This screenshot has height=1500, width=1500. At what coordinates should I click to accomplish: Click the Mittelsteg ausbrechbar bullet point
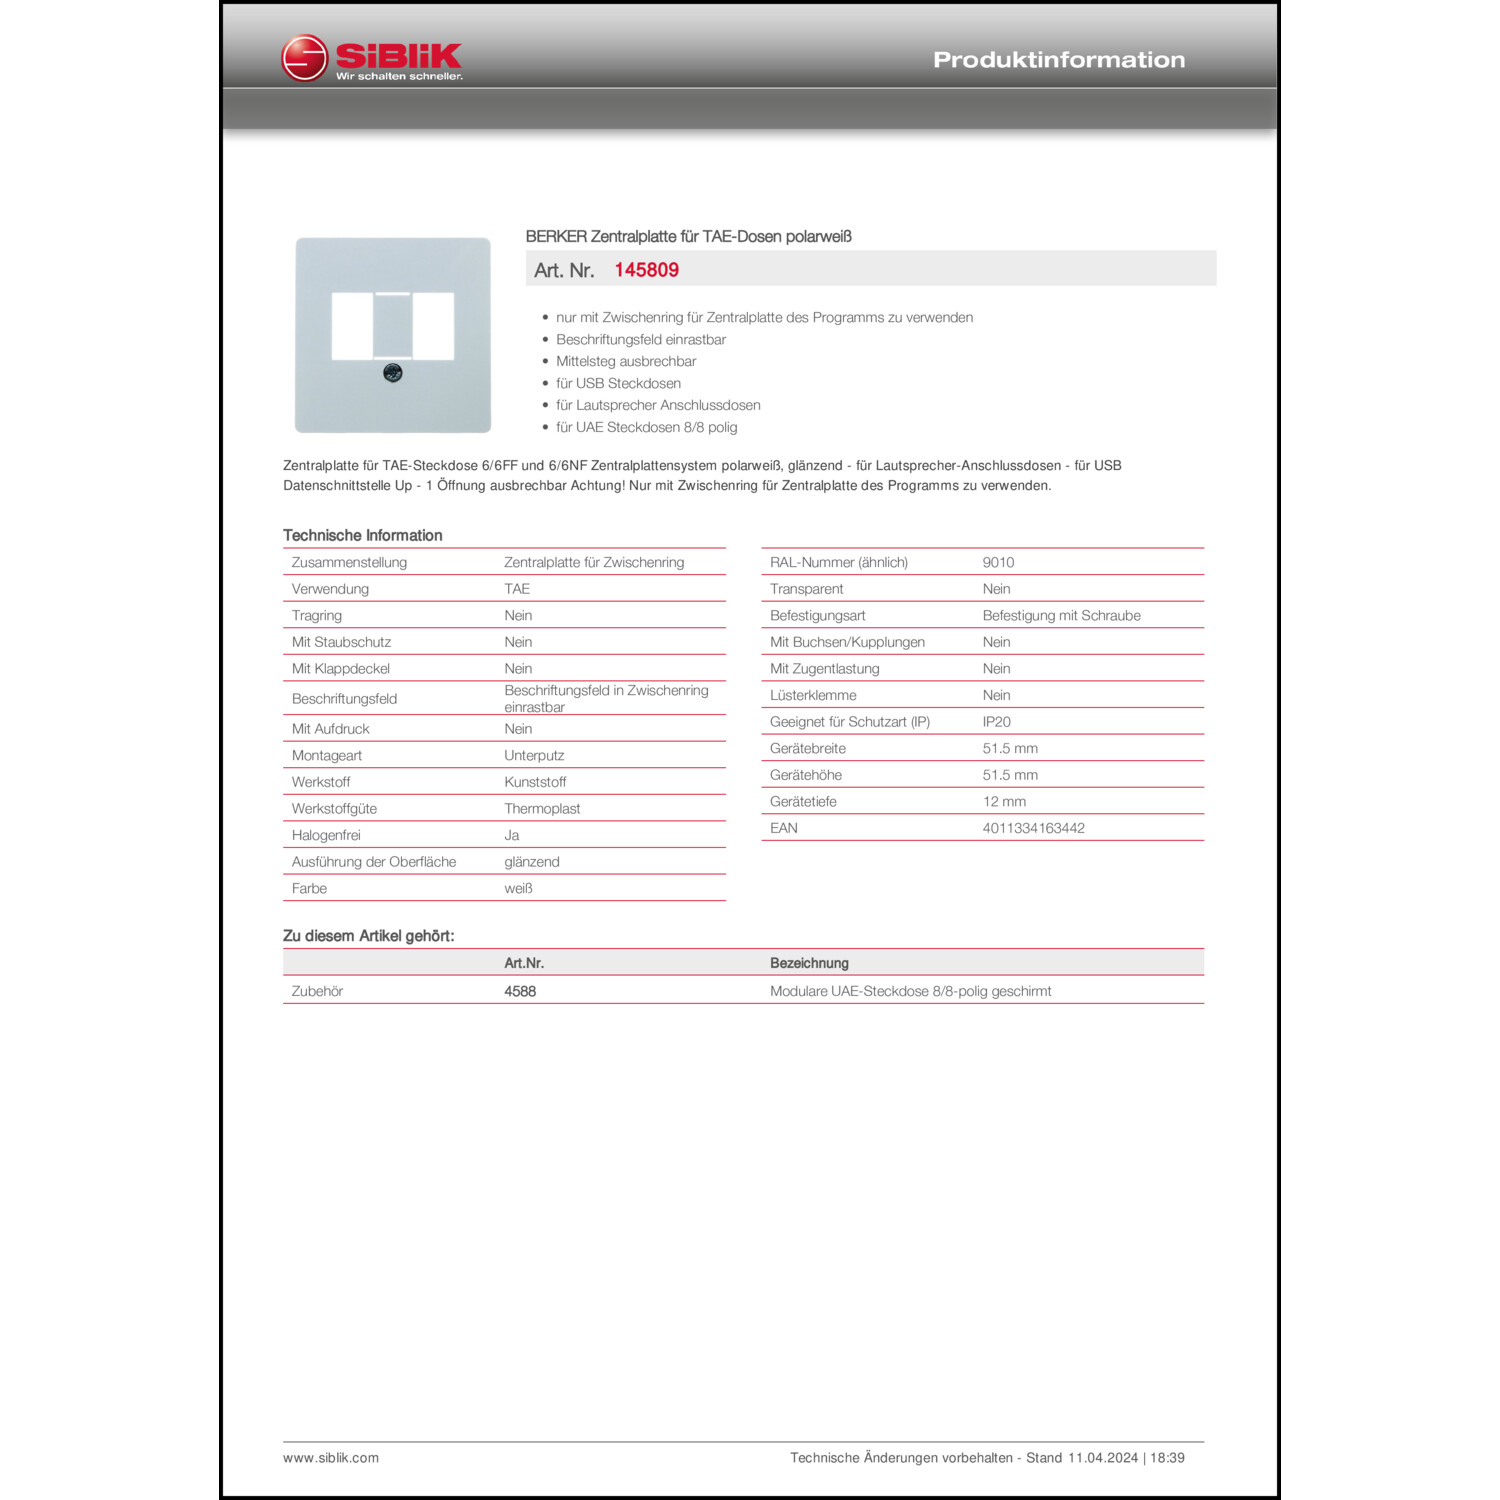pyautogui.click(x=626, y=361)
